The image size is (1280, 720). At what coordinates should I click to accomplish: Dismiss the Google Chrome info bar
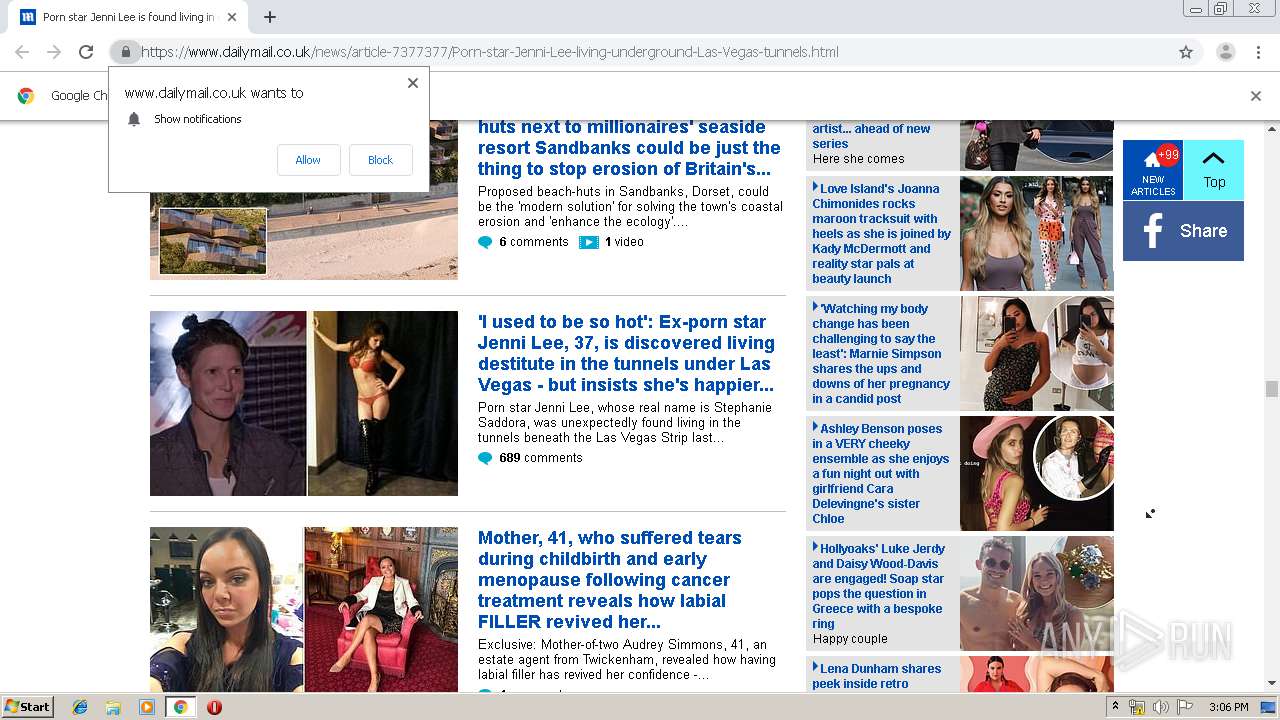tap(1256, 96)
